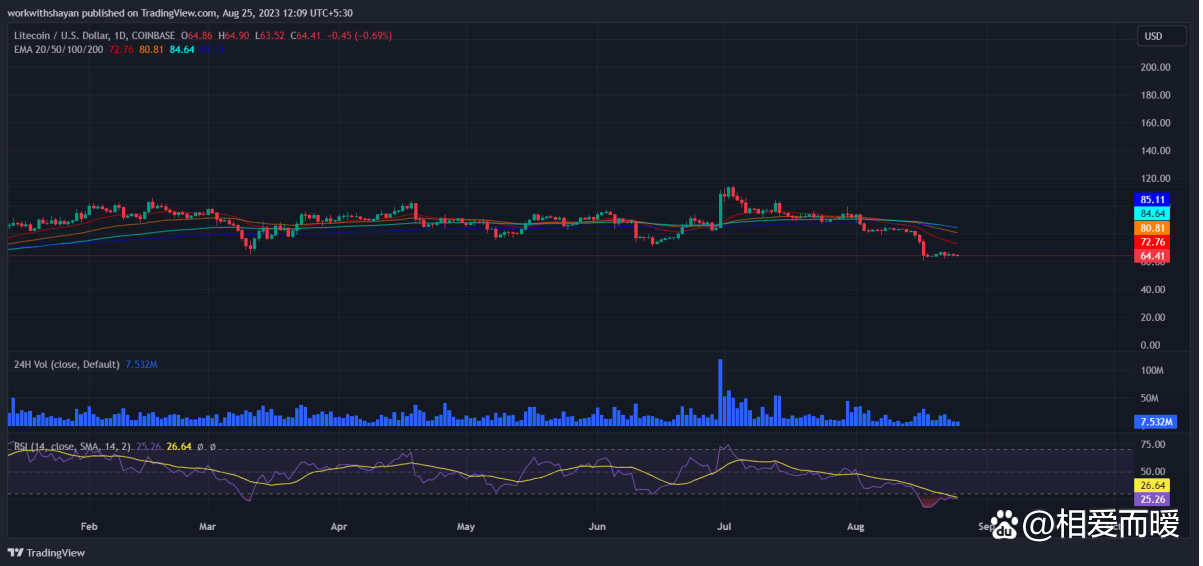
Task: Click the 100M volume axis label
Action: (1153, 370)
